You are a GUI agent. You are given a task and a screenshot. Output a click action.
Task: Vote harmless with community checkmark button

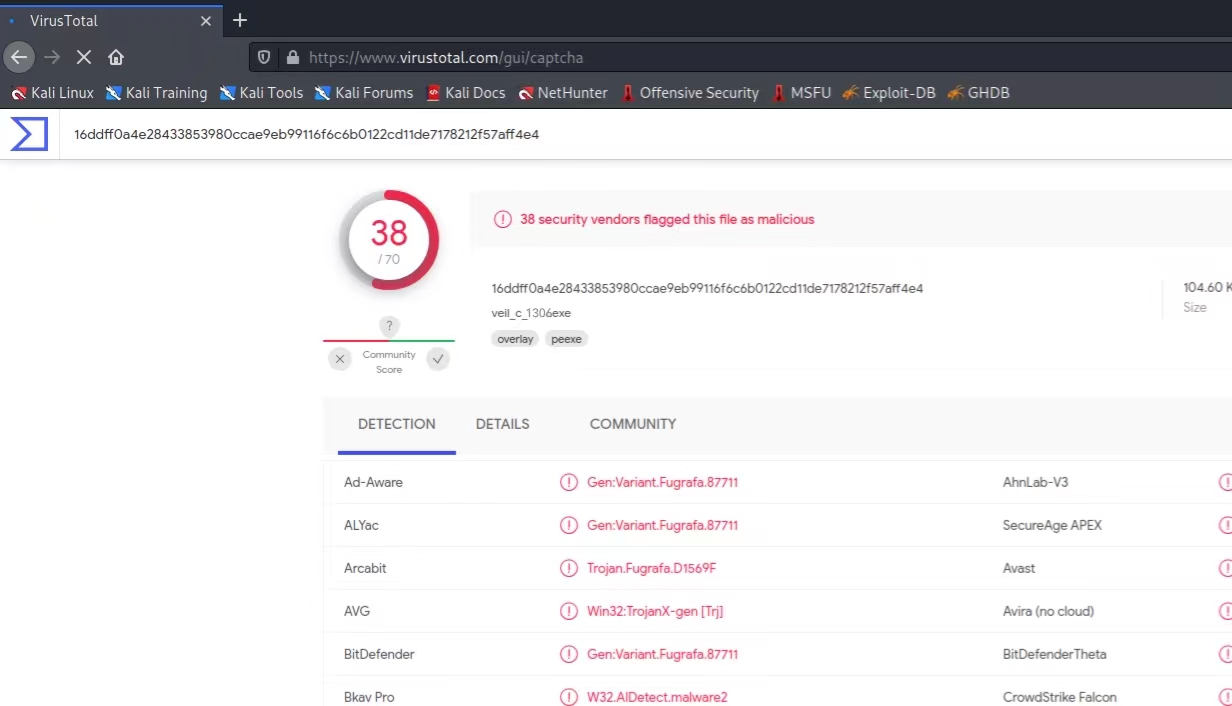point(438,359)
